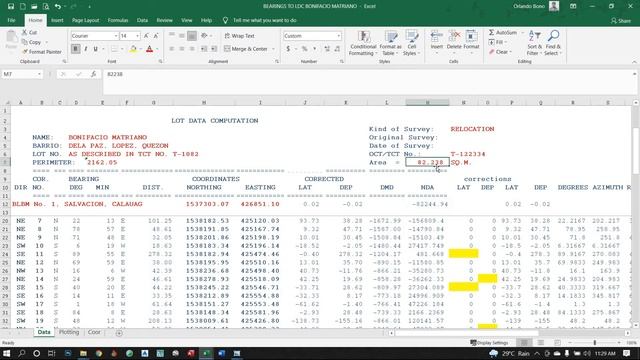Open Conditional Formatting menu
640x360 pixels.
click(362, 43)
